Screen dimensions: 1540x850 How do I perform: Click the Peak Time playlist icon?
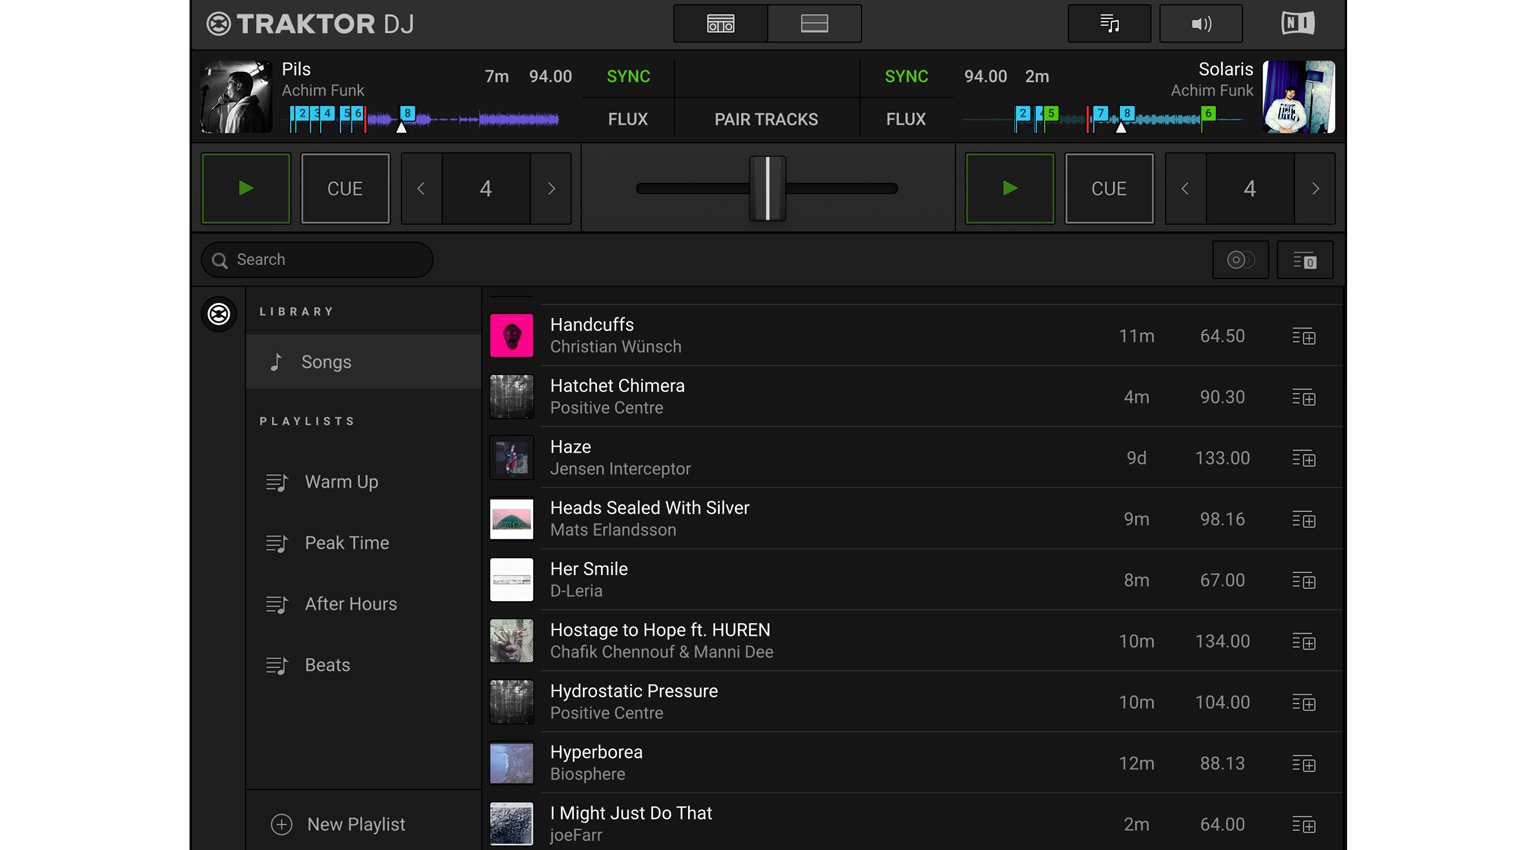277,543
